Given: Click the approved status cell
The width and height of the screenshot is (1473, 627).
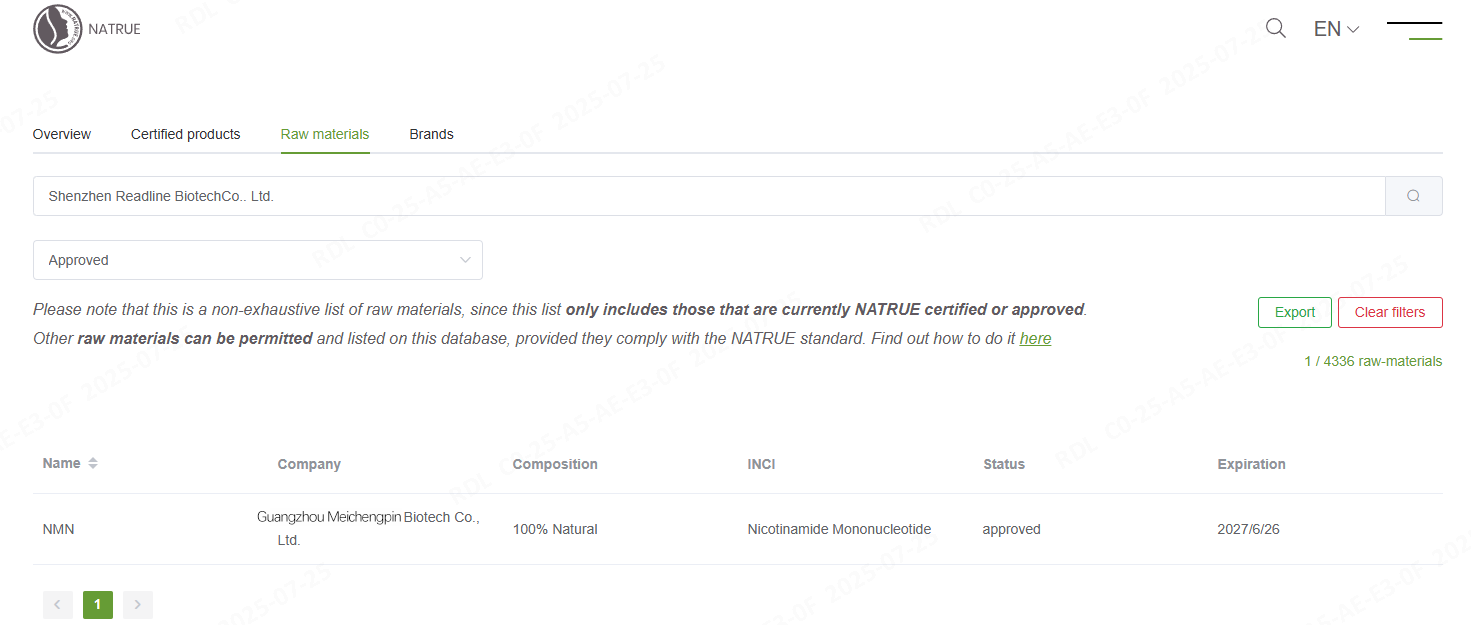Looking at the screenshot, I should coord(1011,529).
